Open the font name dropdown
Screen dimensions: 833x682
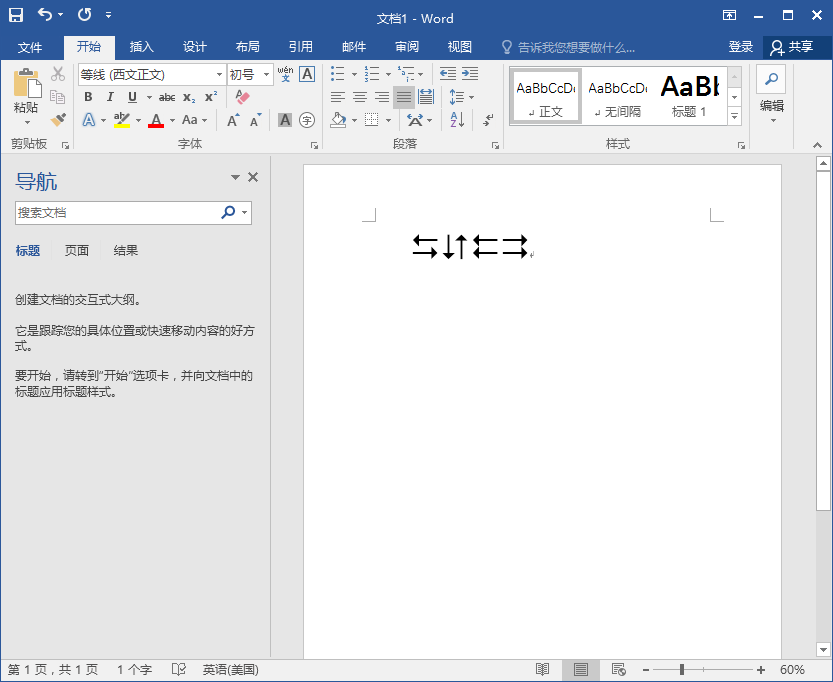(x=219, y=75)
